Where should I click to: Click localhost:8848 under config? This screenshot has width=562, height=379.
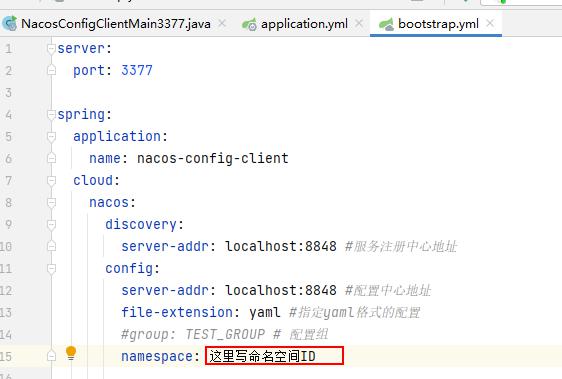281,290
